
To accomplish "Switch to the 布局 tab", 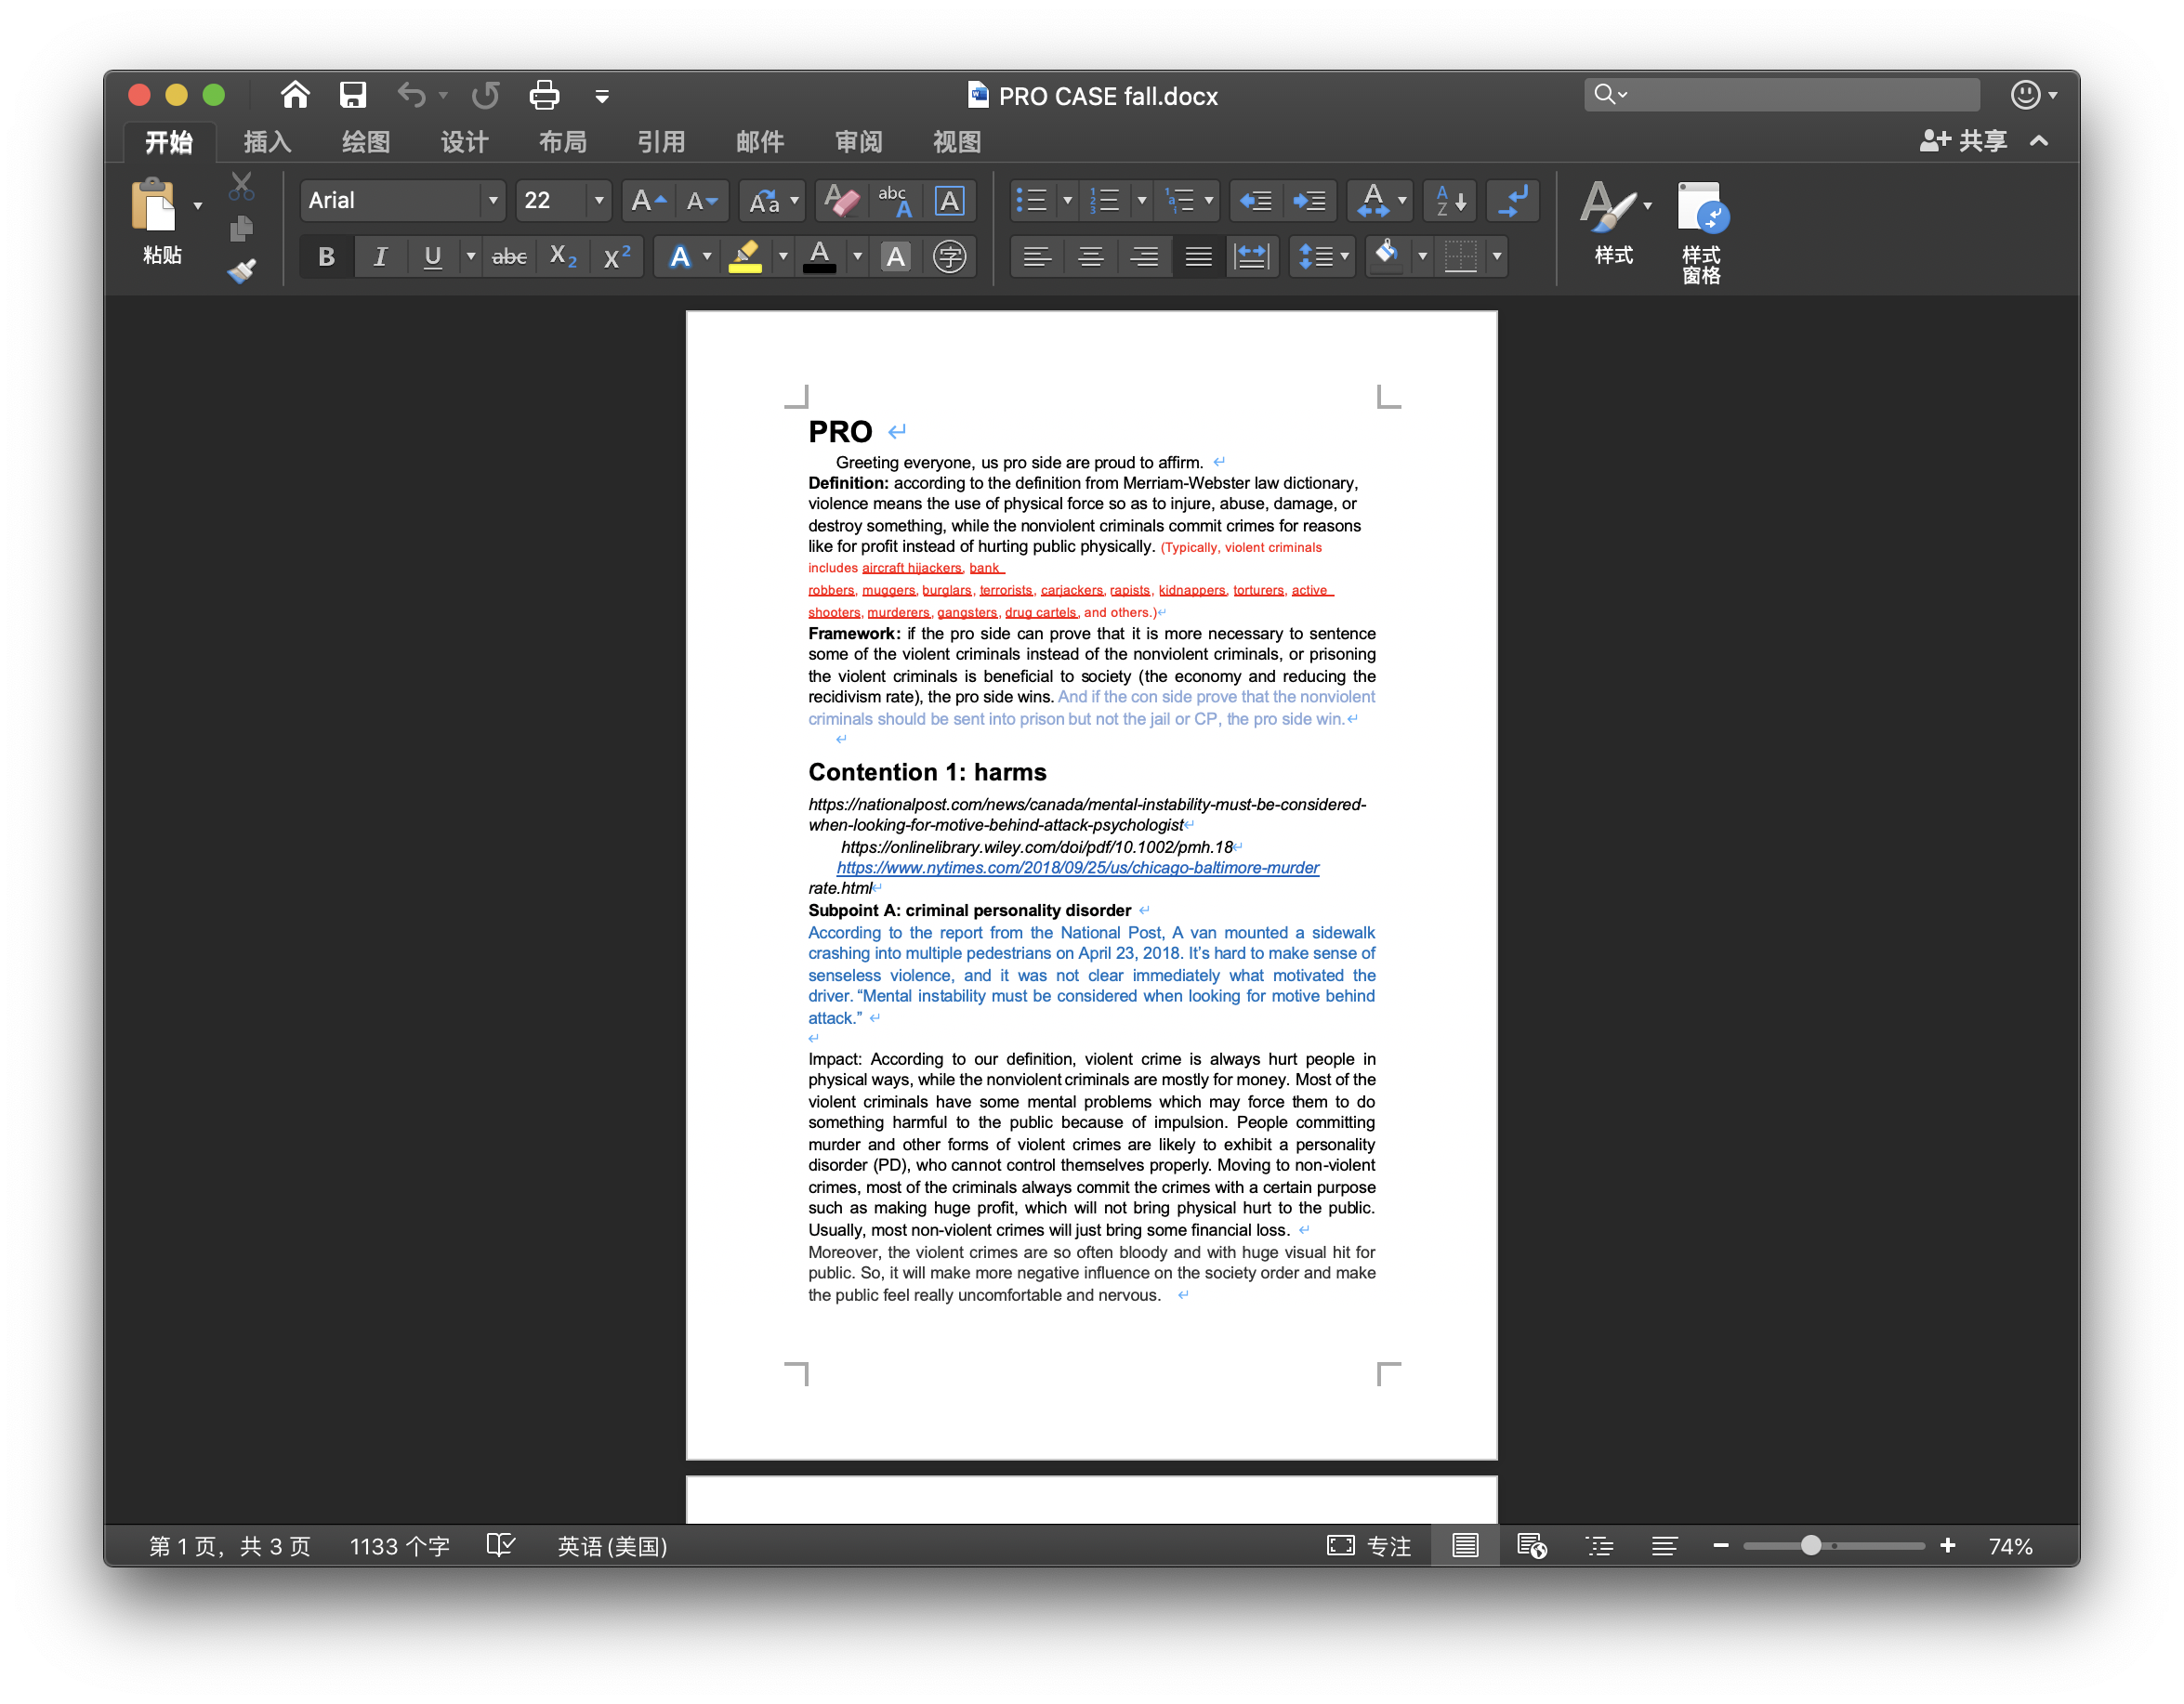I will [x=562, y=142].
